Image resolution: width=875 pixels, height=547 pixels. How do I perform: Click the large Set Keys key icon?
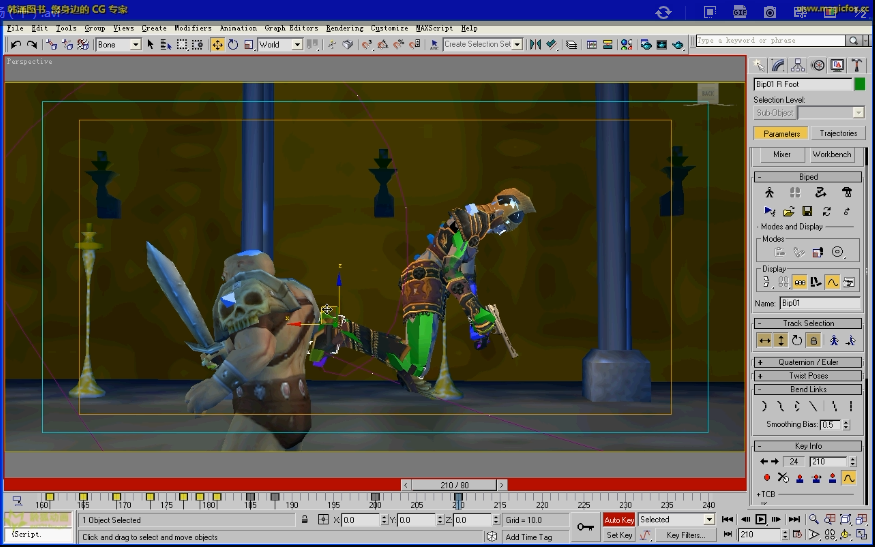(585, 526)
